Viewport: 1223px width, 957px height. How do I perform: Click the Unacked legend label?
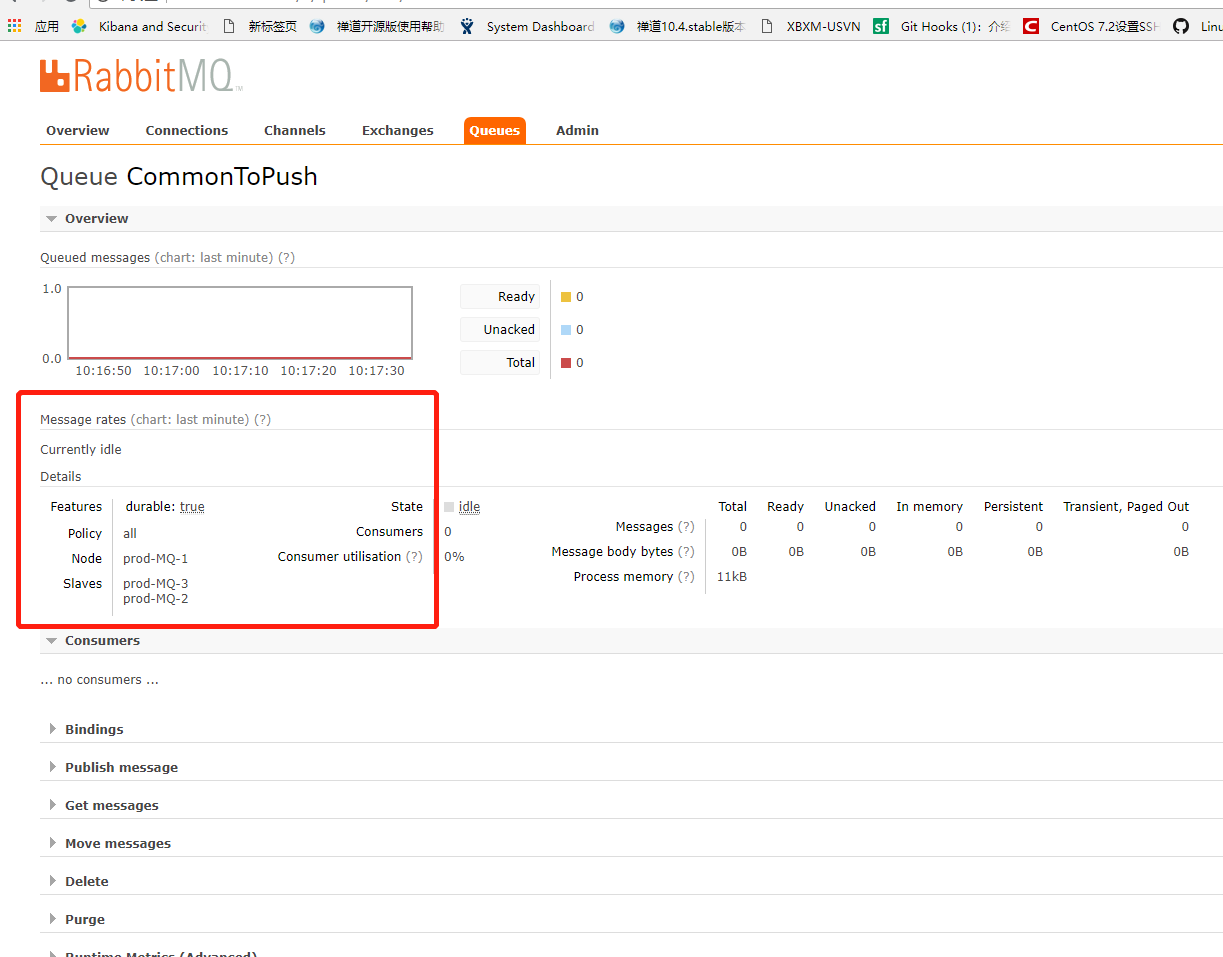tap(500, 329)
